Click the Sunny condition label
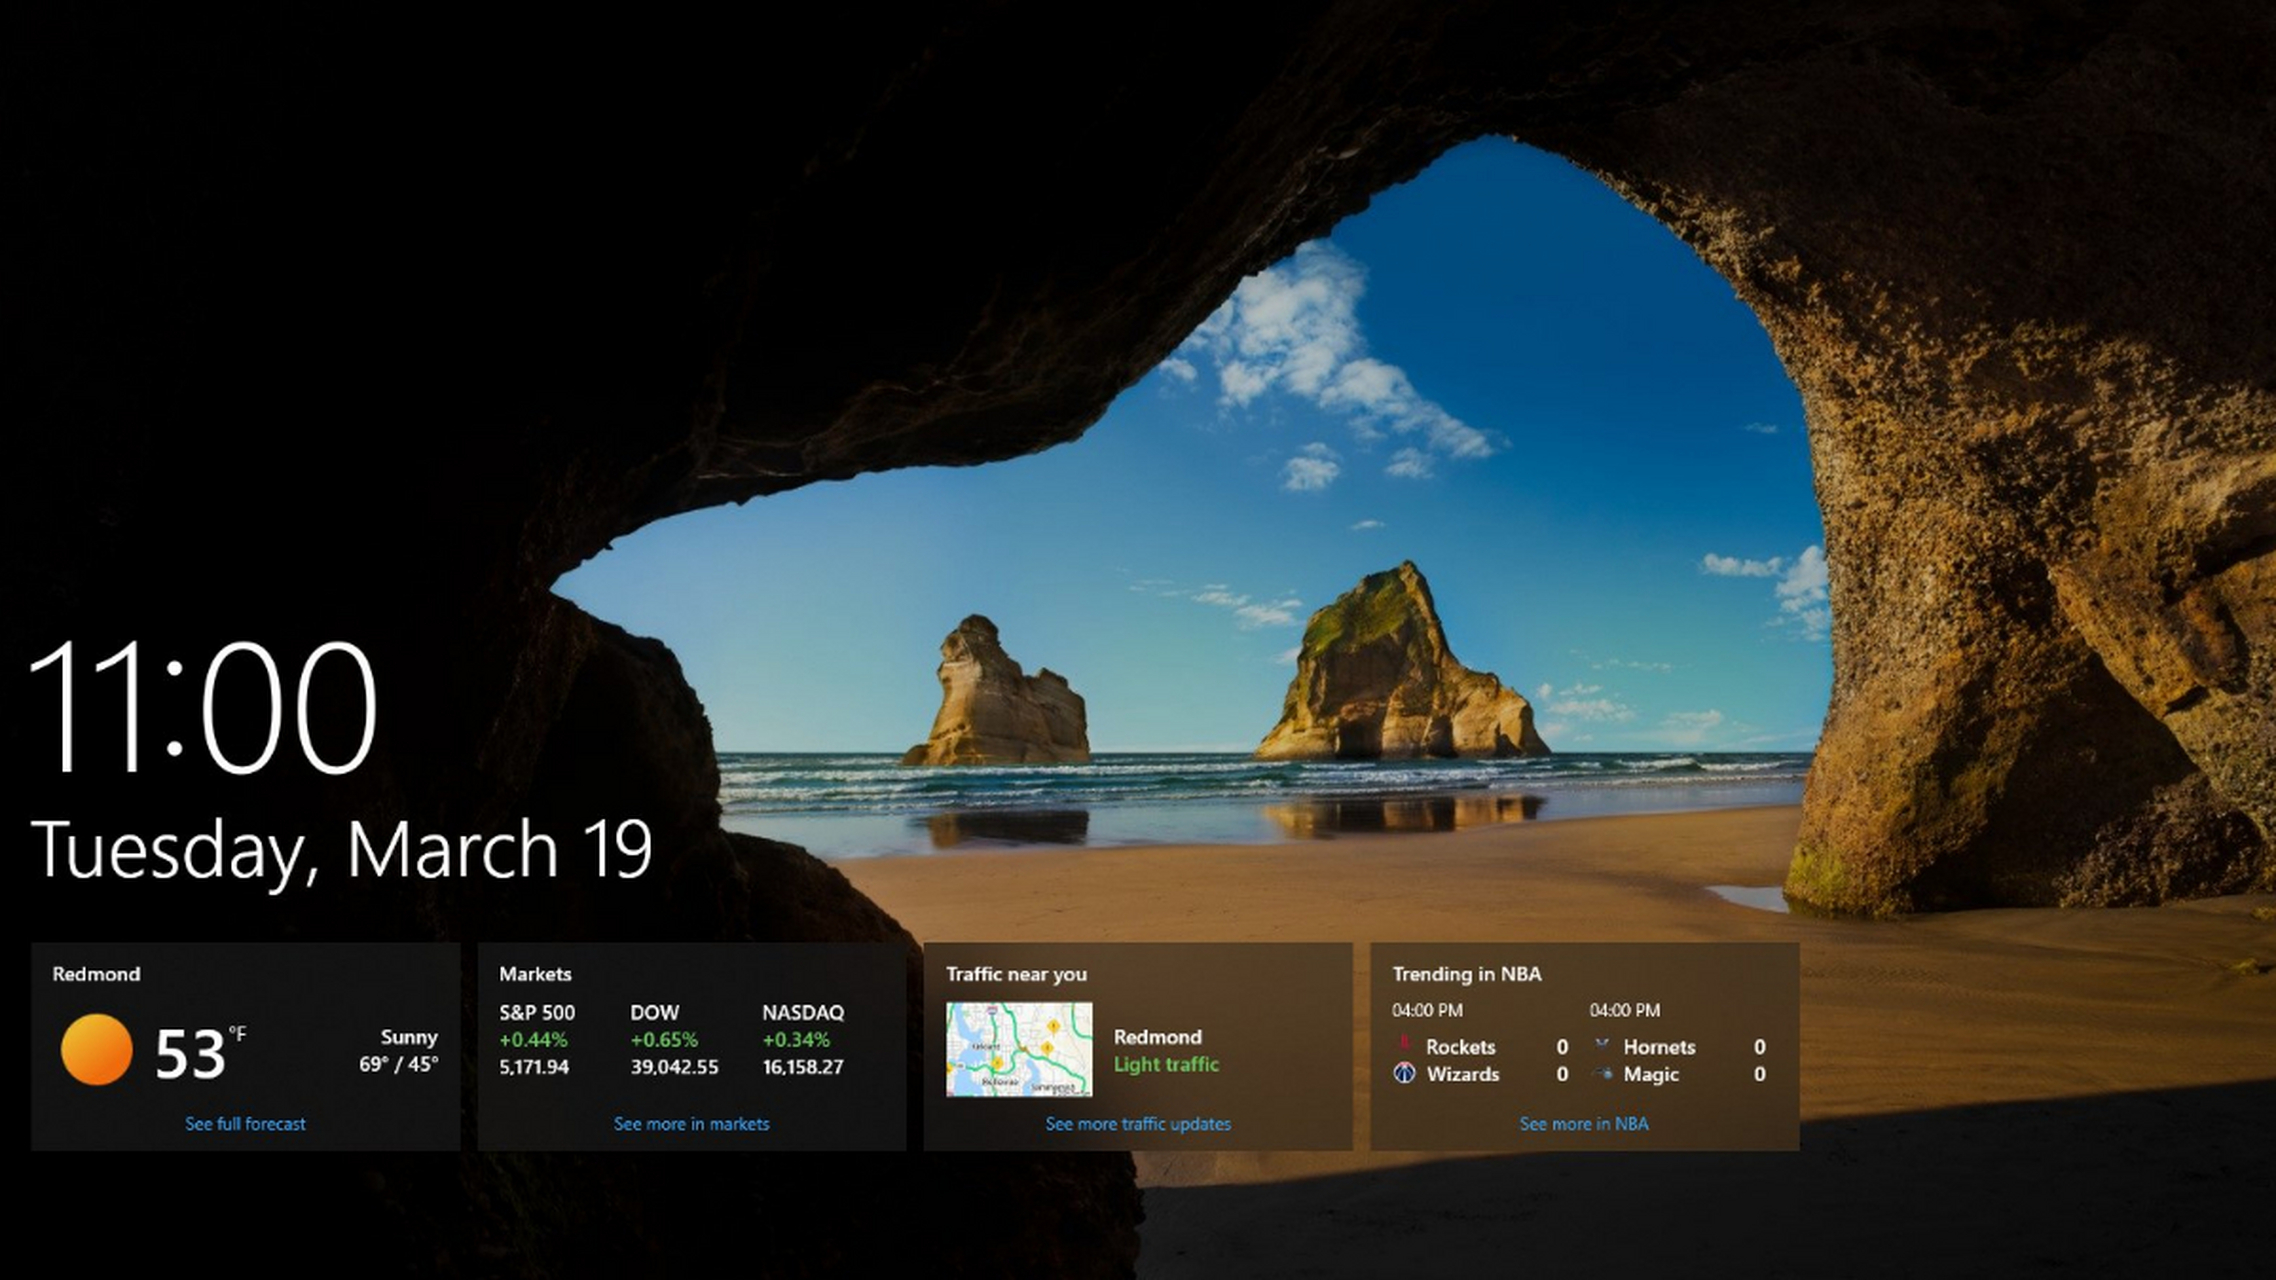Image resolution: width=2276 pixels, height=1280 pixels. point(409,1037)
